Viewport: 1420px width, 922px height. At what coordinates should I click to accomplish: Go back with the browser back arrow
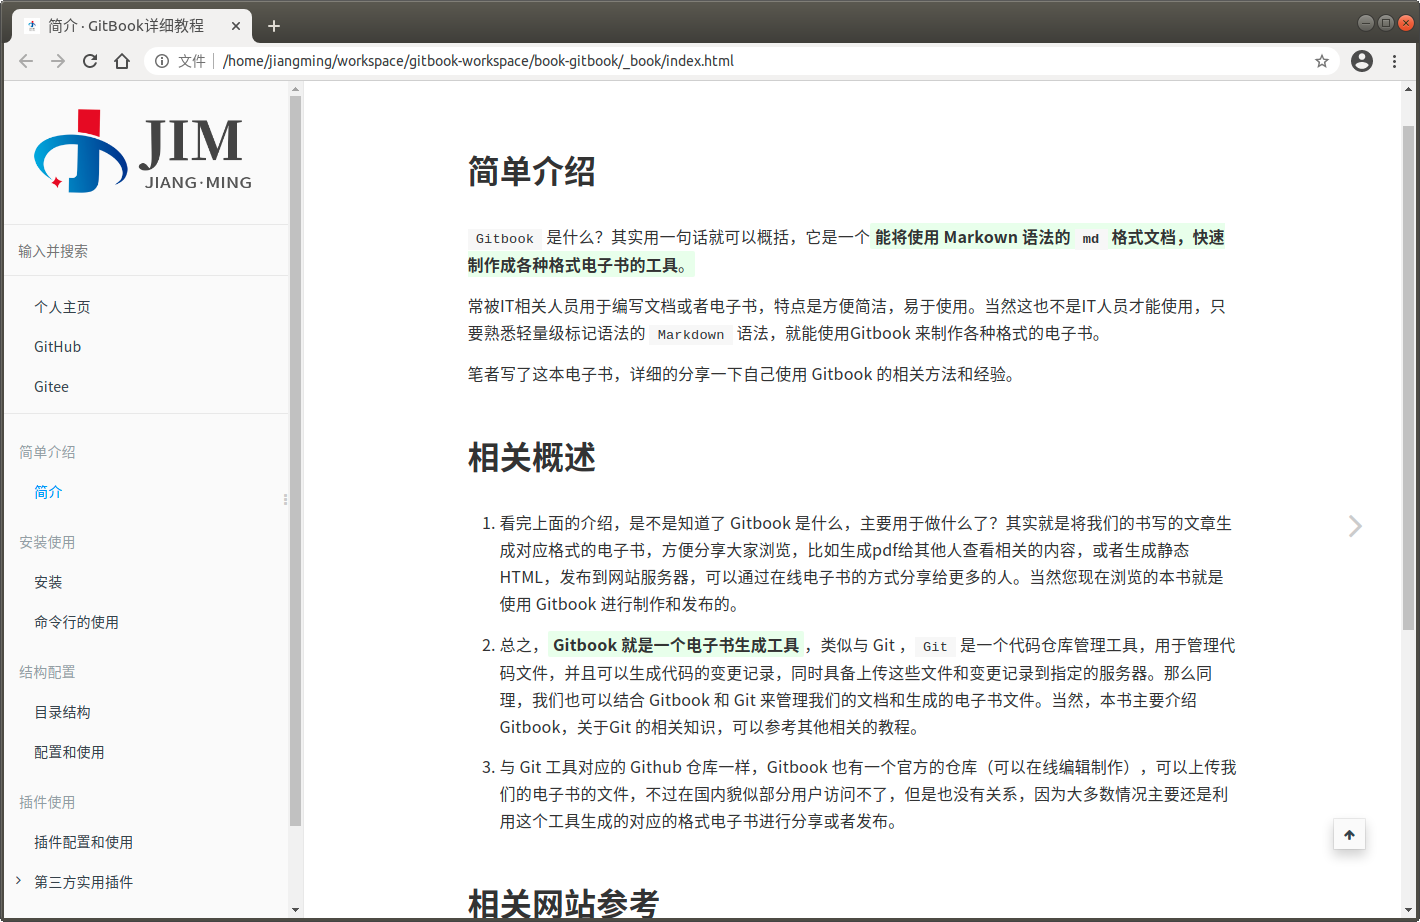click(x=26, y=61)
